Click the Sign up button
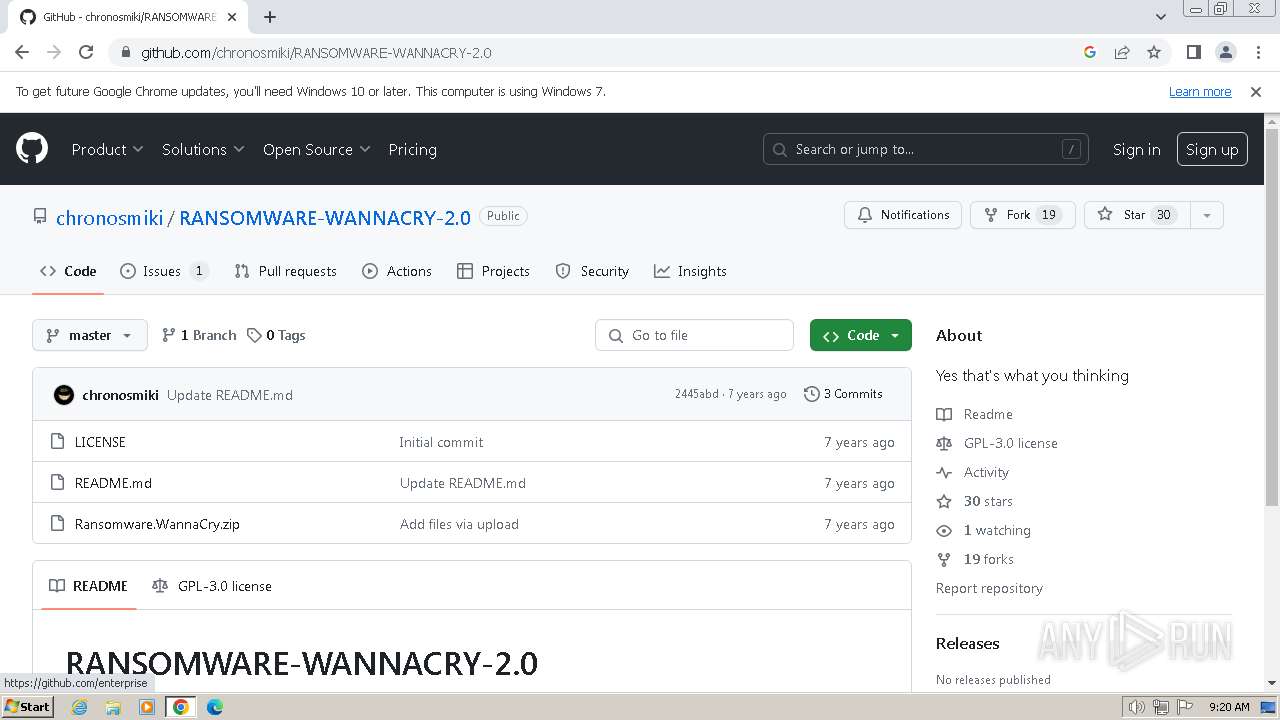1280x720 pixels. pos(1212,149)
